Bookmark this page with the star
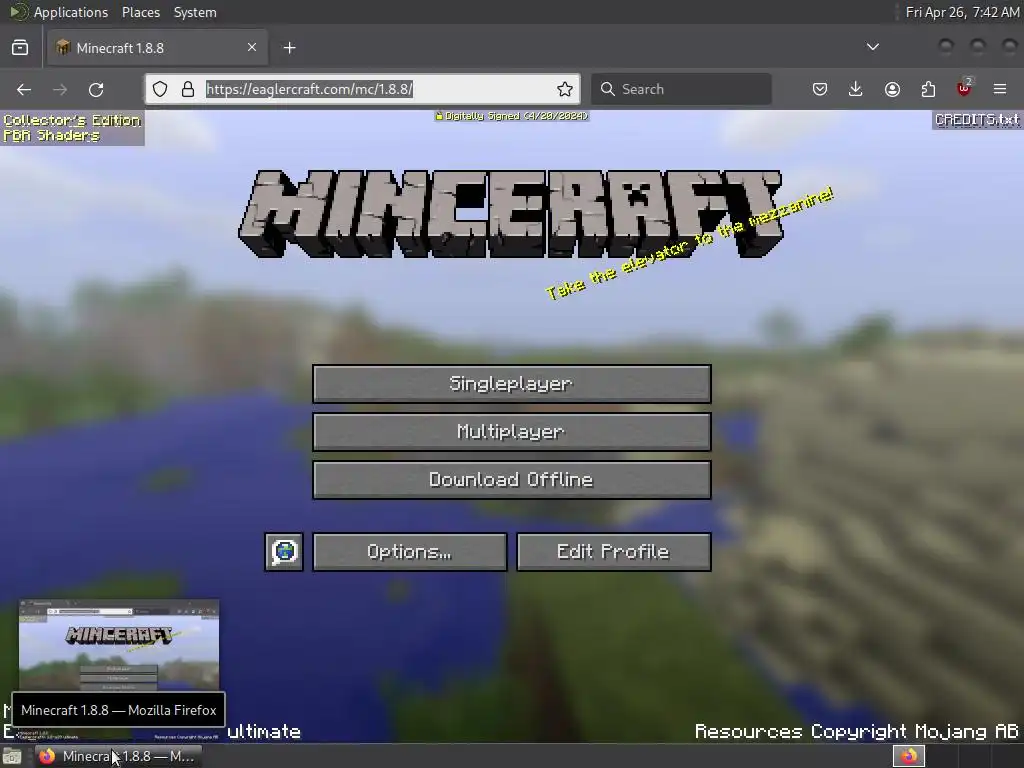1024x768 pixels. (565, 89)
